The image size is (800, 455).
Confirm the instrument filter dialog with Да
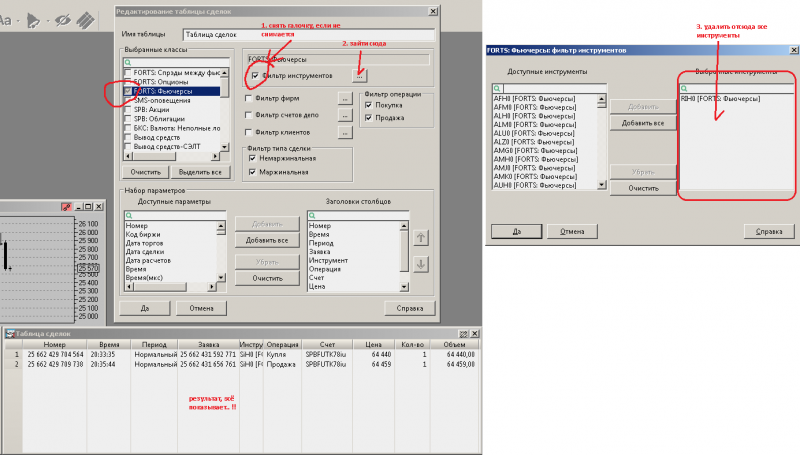(516, 231)
